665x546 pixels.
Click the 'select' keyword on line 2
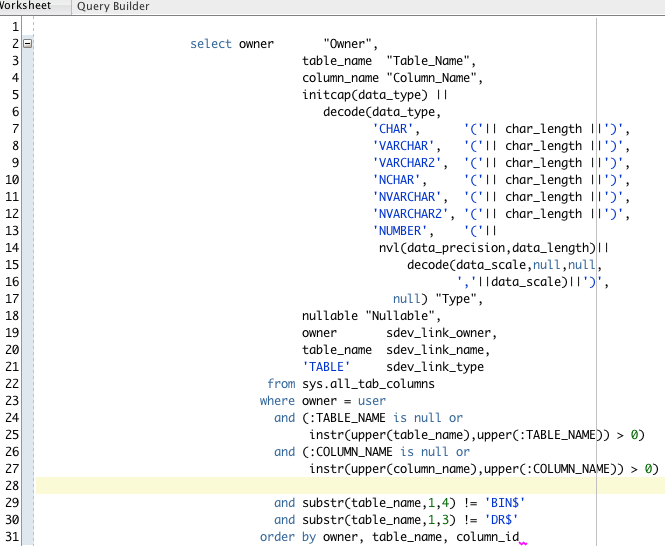pyautogui.click(x=211, y=44)
